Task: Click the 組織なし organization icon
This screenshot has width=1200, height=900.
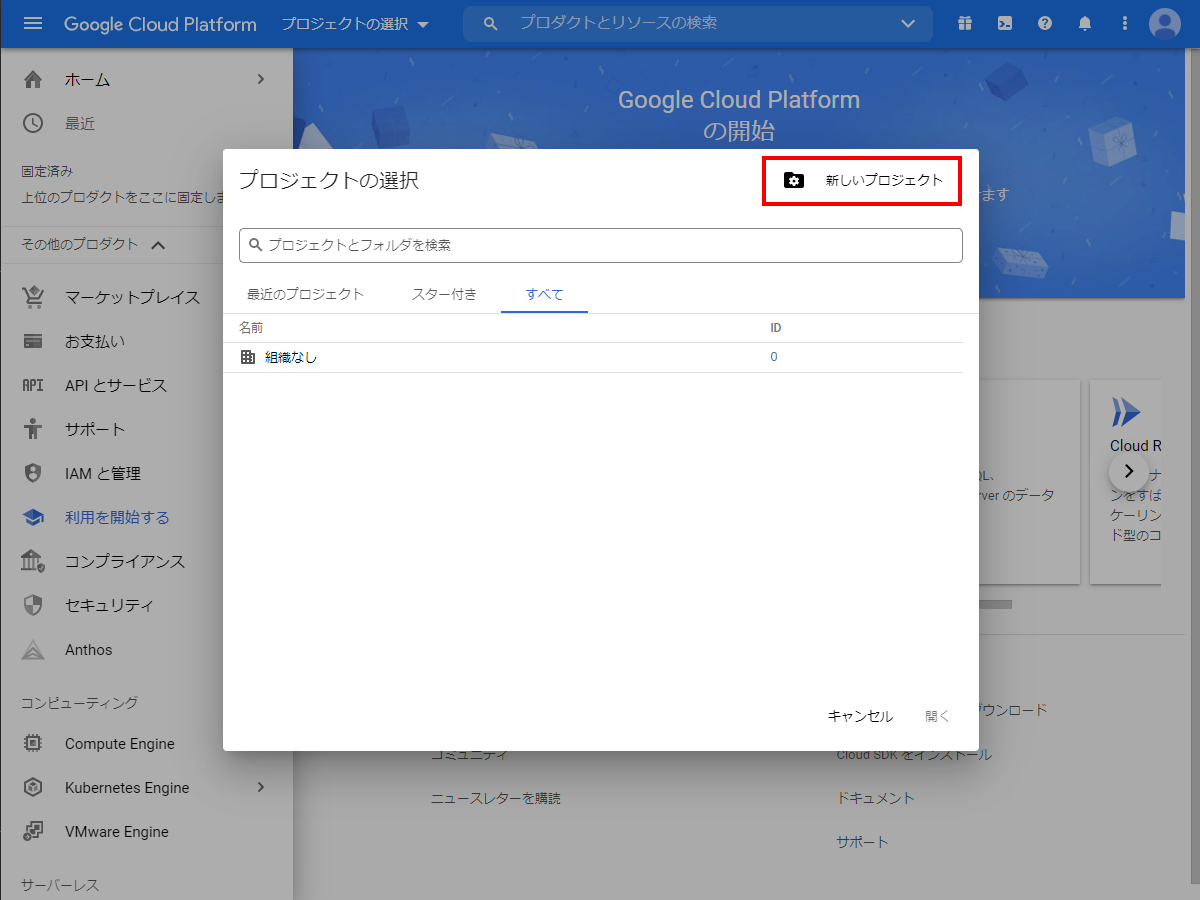Action: (x=248, y=357)
